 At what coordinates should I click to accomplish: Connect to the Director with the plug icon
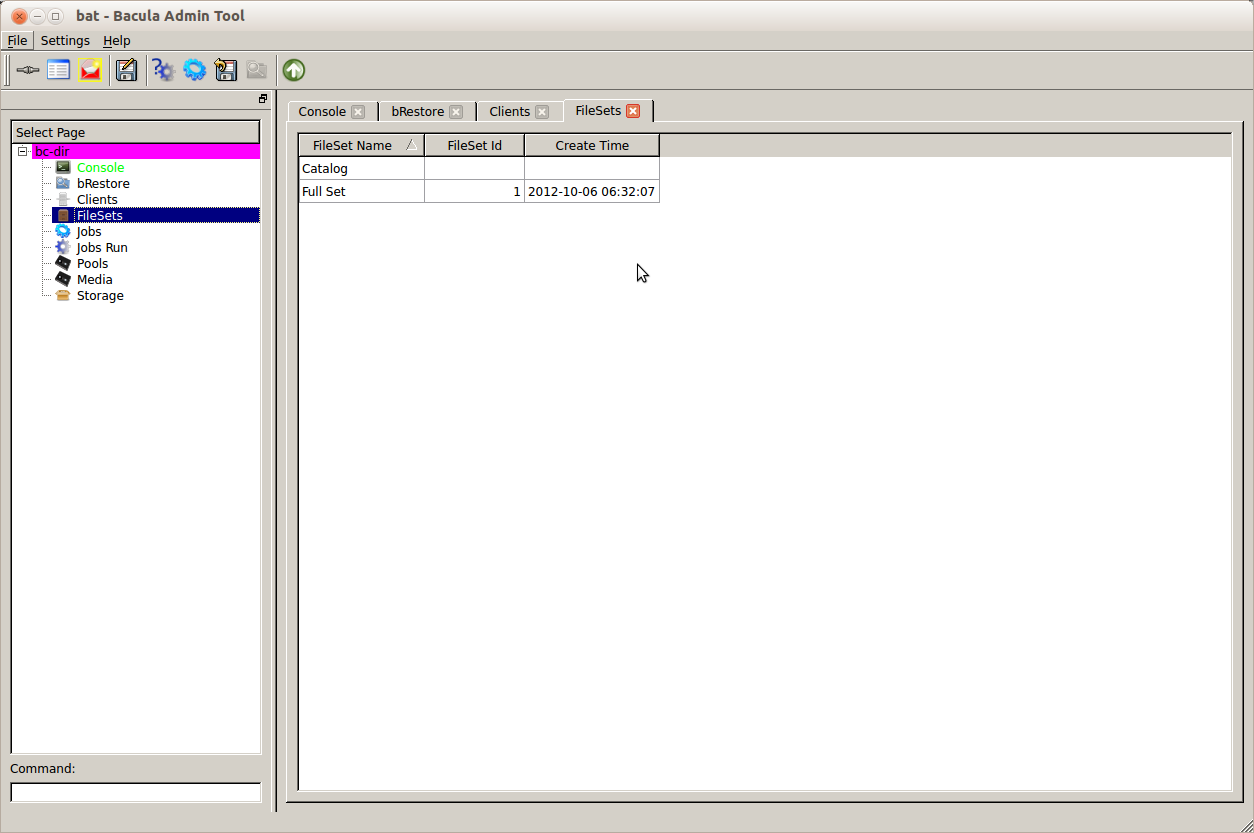click(x=27, y=70)
